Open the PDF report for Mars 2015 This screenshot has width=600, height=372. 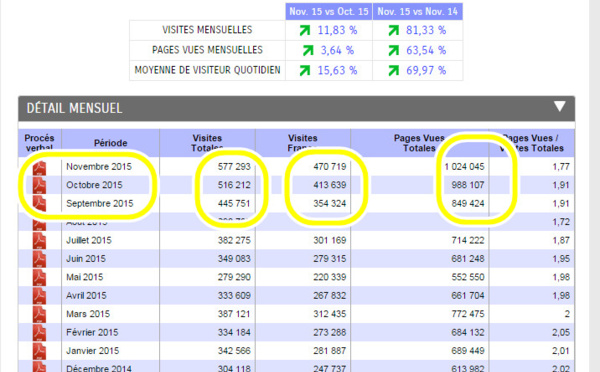coord(39,315)
